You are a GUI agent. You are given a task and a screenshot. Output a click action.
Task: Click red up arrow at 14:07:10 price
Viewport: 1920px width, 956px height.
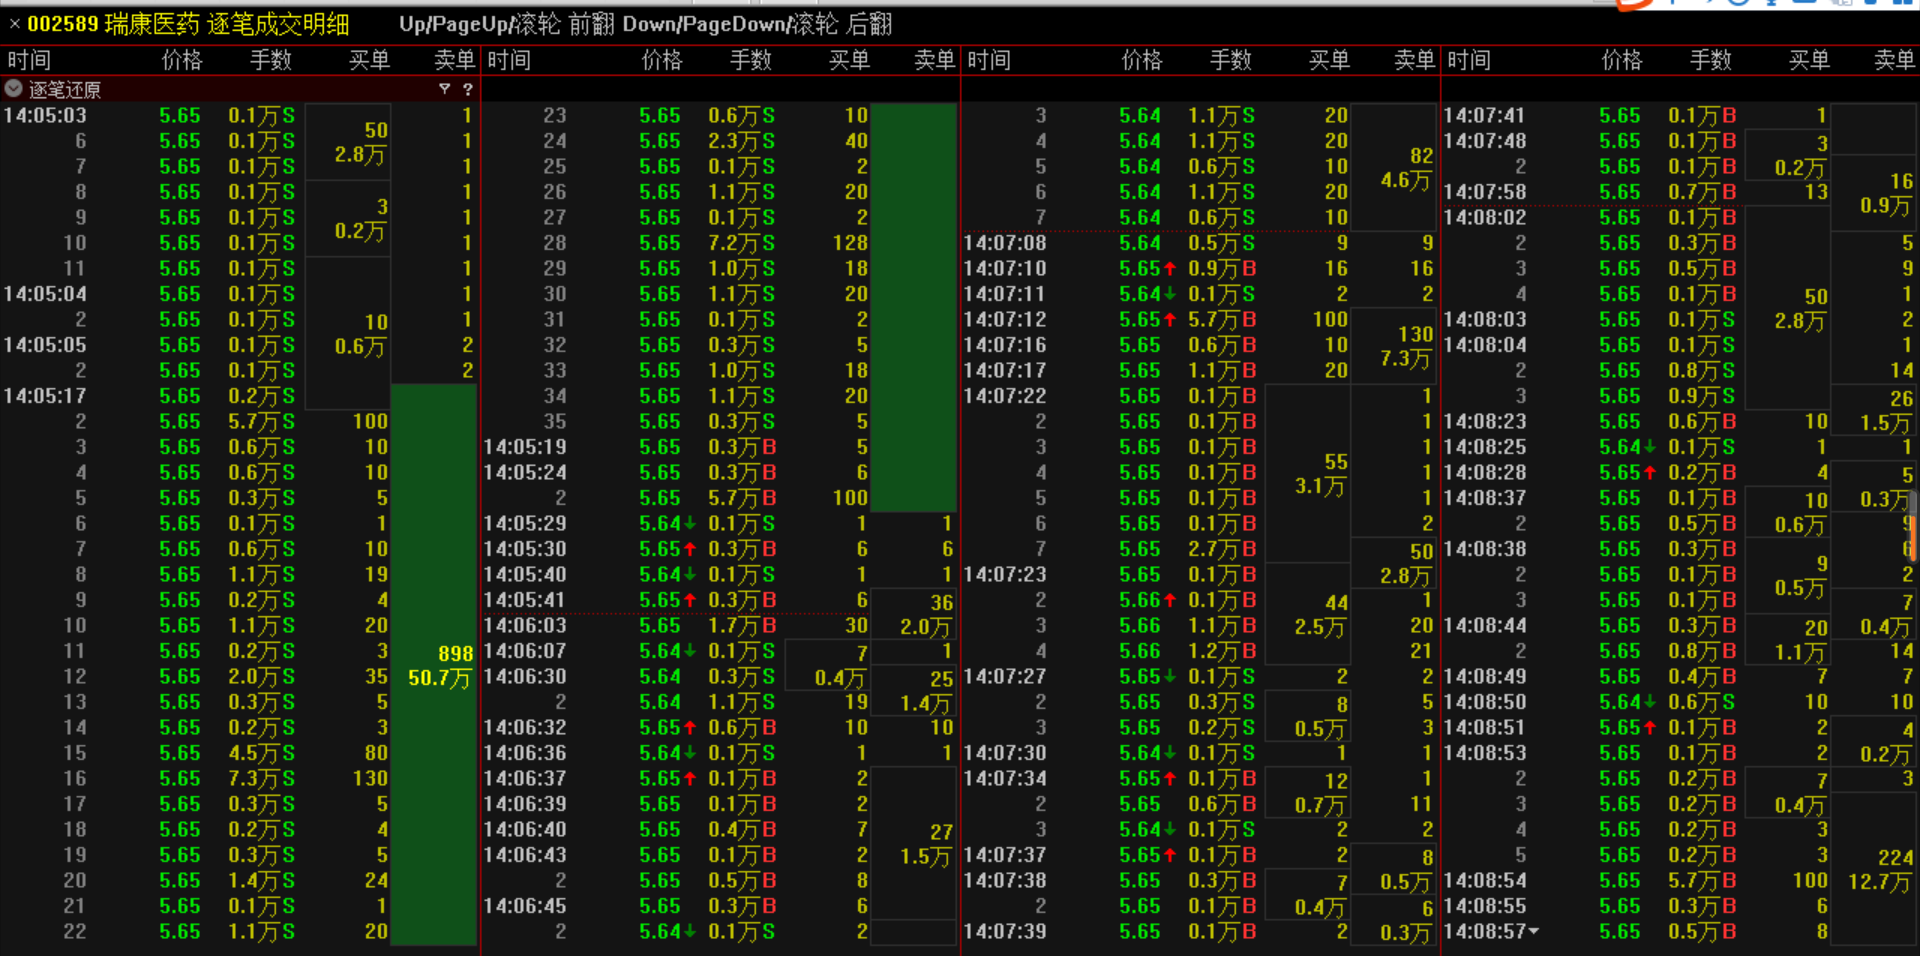[1170, 269]
